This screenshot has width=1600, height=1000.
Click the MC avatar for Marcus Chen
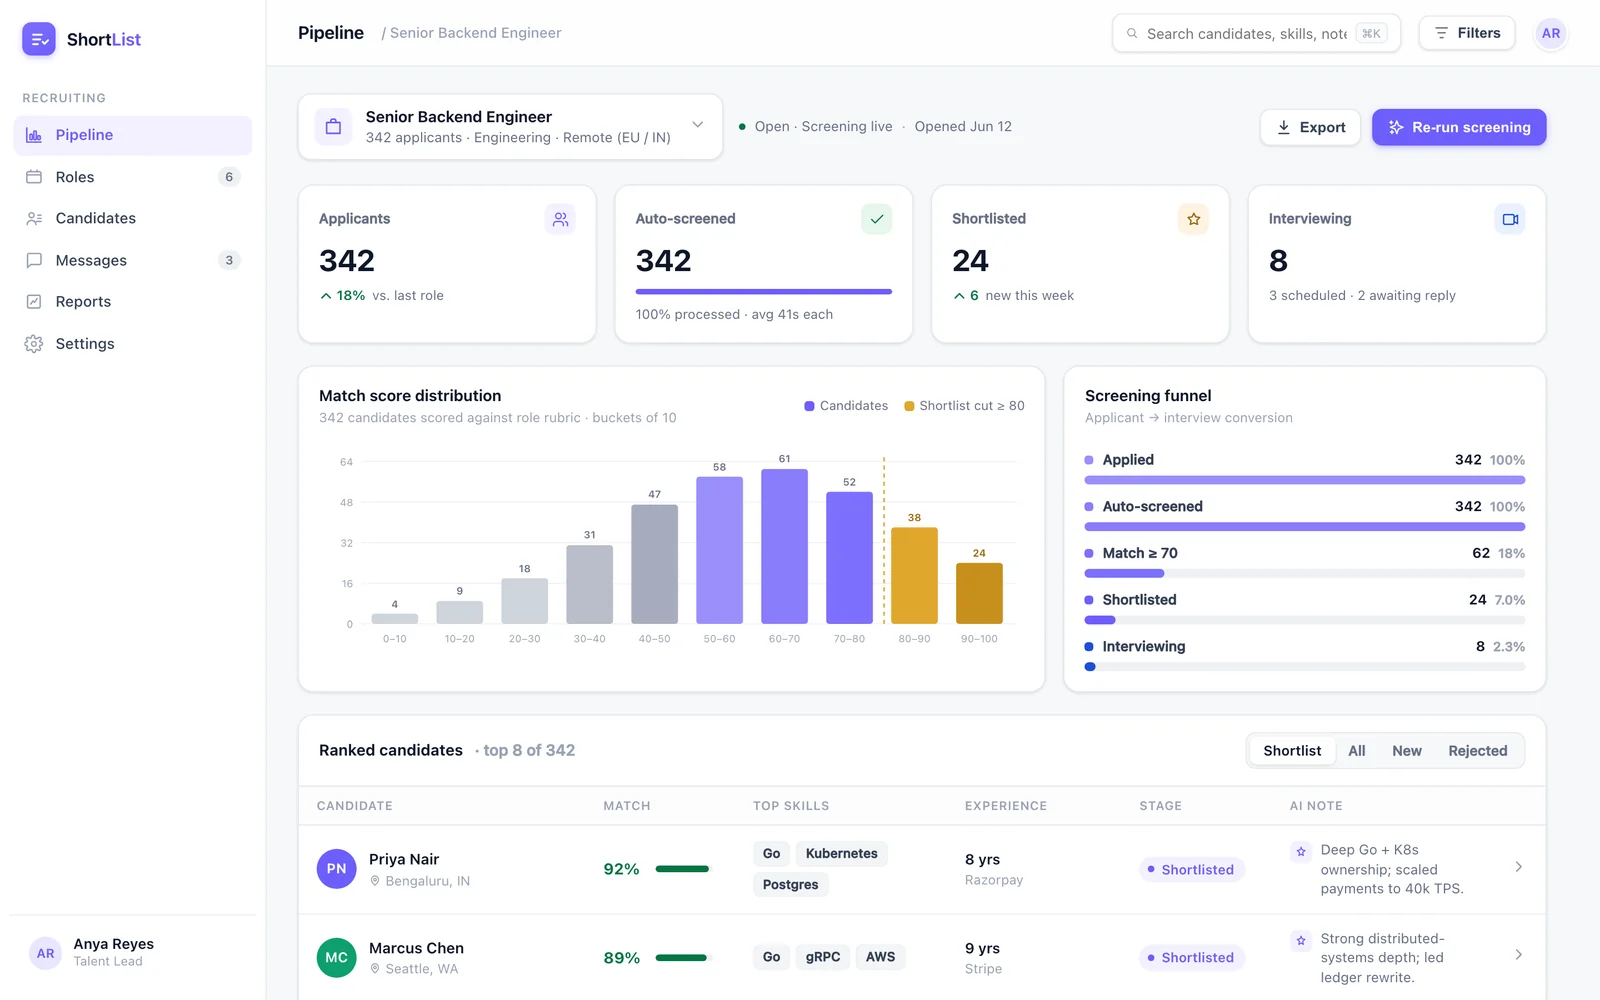[336, 958]
